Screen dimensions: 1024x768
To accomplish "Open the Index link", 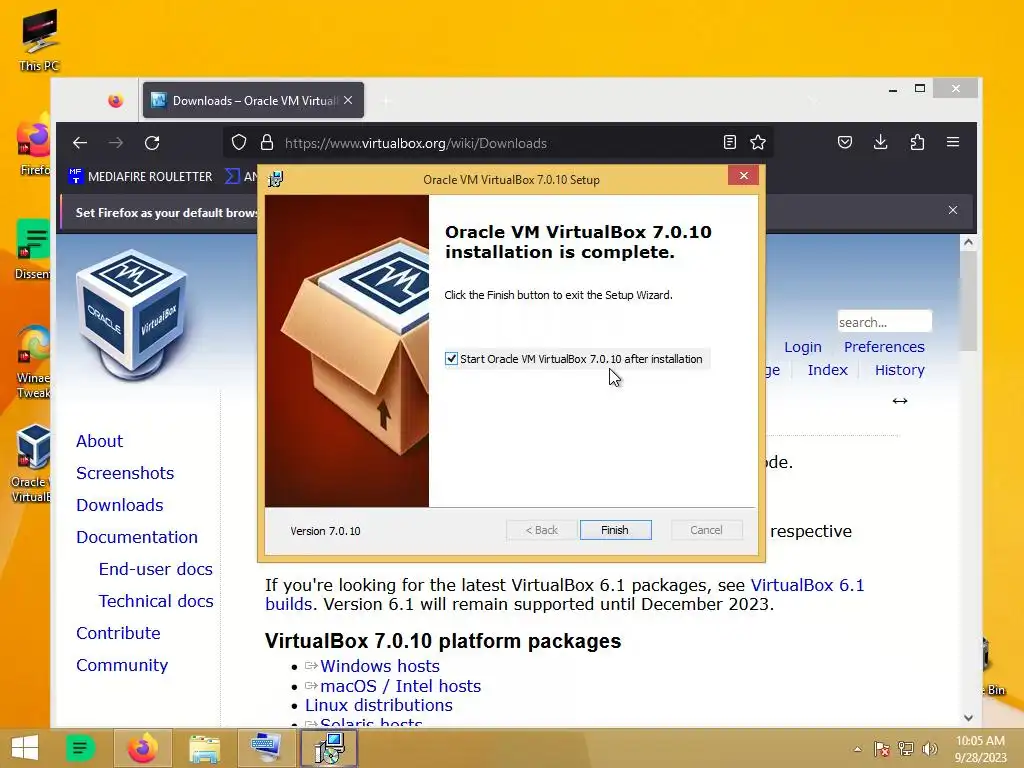I will [827, 370].
